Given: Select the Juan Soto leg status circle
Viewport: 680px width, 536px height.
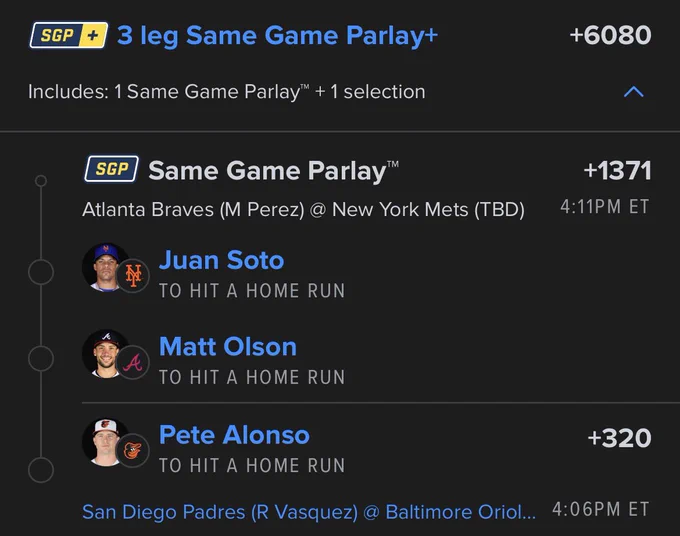Looking at the screenshot, I should pyautogui.click(x=41, y=272).
